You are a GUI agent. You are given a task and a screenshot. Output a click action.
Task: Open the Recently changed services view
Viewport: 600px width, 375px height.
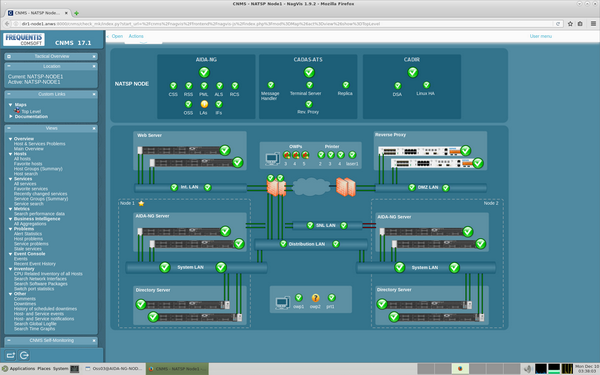[x=41, y=194]
